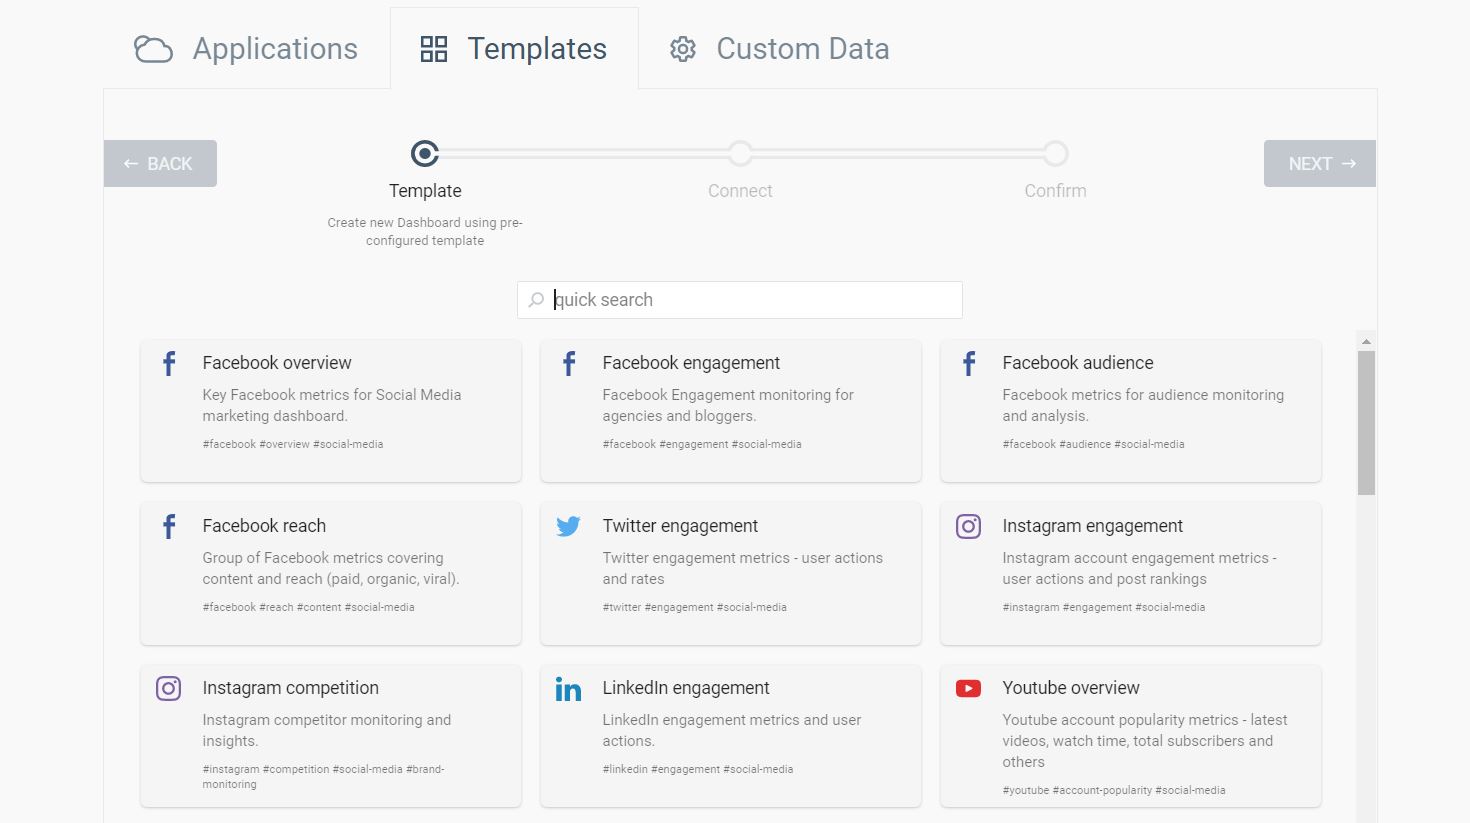Click the '#twitter #engagement #social-media' tags
1470x823 pixels.
tap(694, 607)
